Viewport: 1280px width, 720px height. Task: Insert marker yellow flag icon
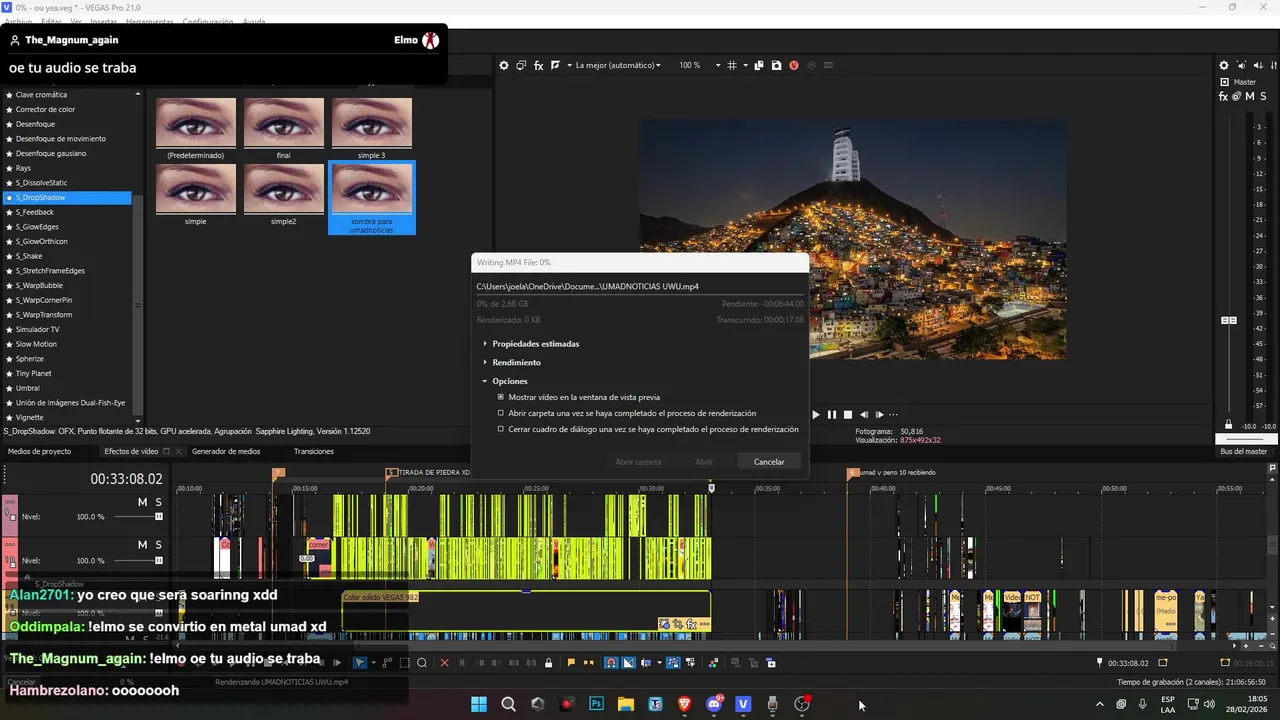point(571,662)
